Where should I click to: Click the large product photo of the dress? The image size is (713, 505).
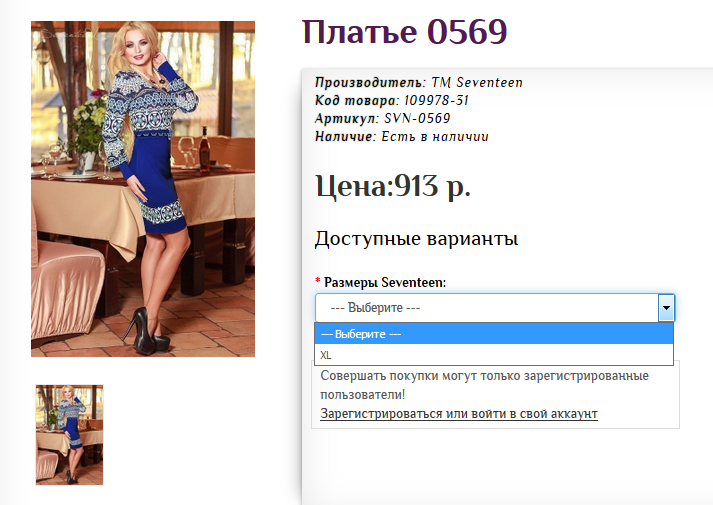pos(143,189)
